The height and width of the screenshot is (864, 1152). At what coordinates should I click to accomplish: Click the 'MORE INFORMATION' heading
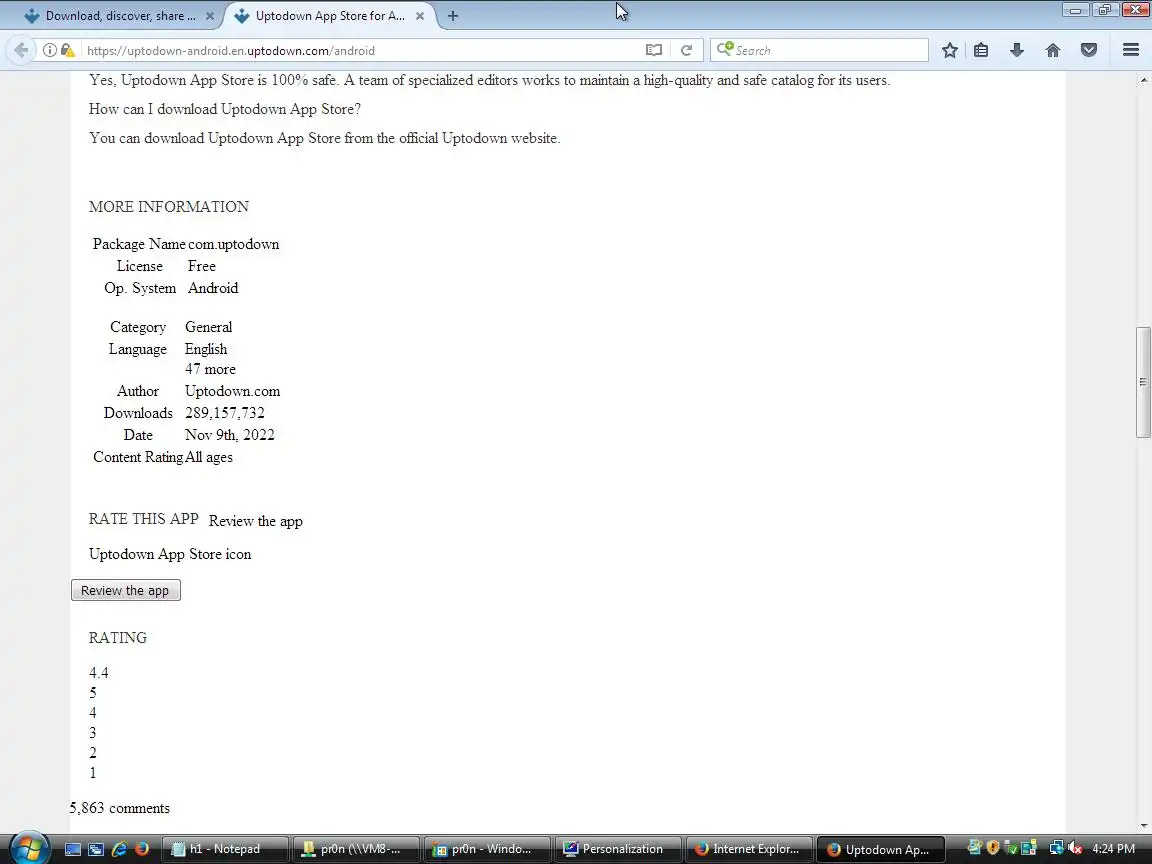(169, 206)
